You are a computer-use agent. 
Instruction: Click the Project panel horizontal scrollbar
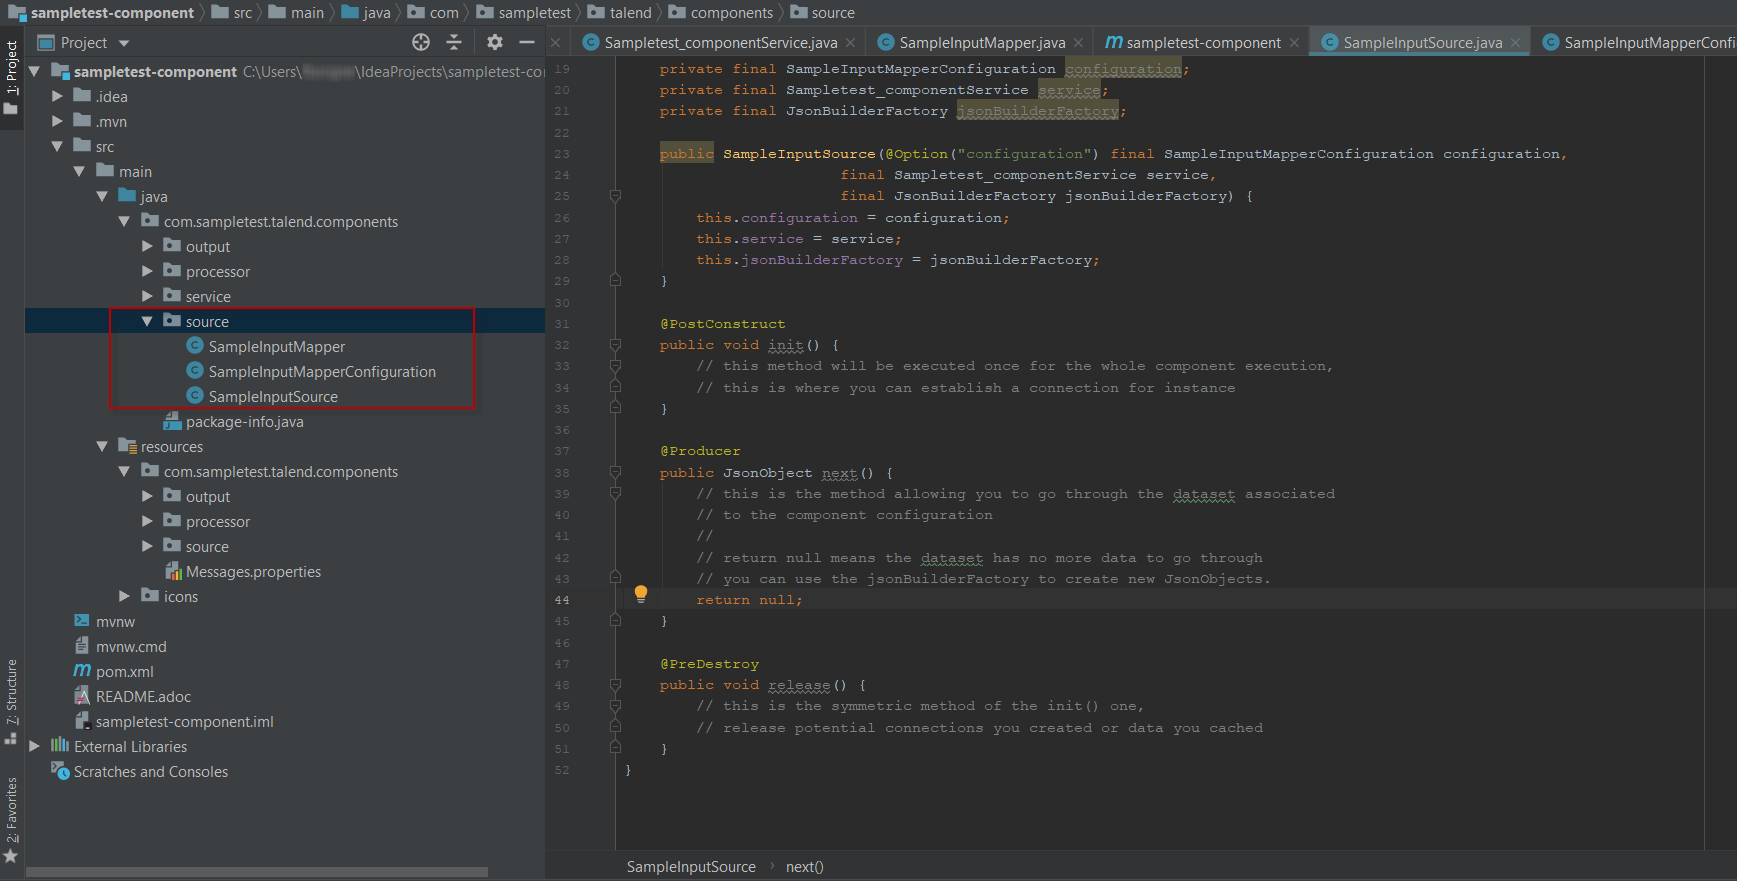click(257, 872)
